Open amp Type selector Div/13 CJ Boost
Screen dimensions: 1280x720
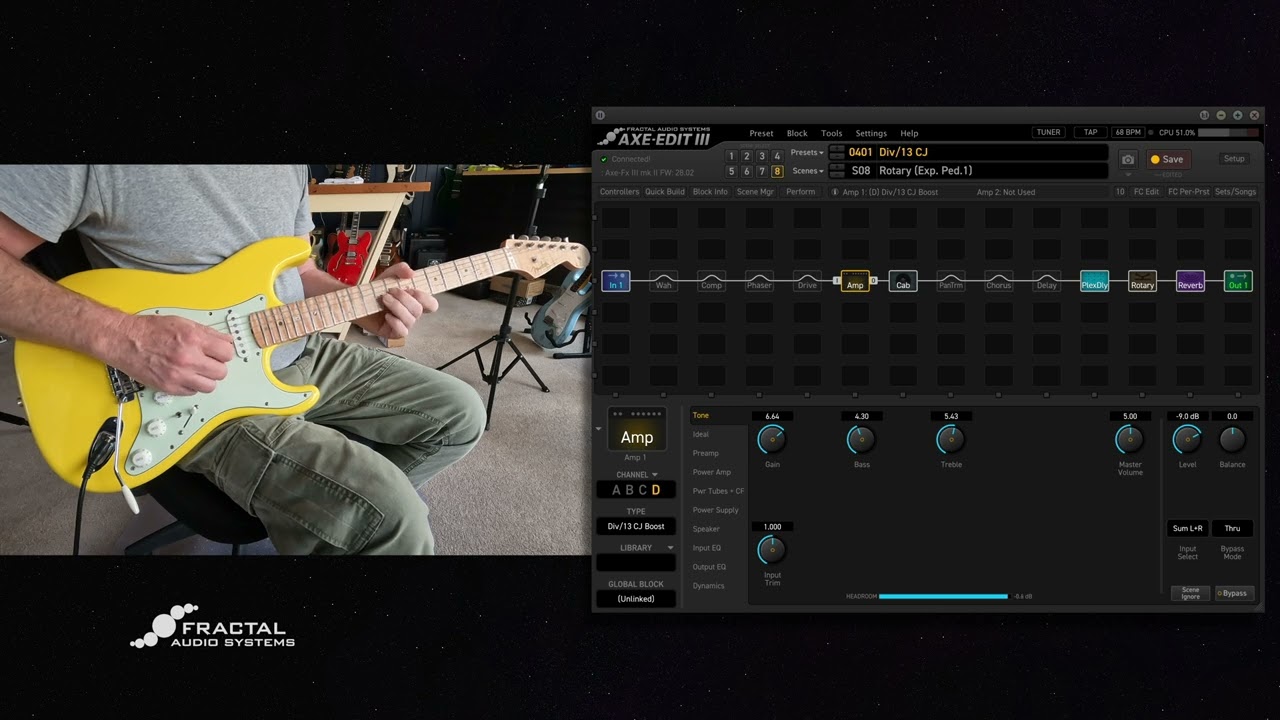coord(636,526)
